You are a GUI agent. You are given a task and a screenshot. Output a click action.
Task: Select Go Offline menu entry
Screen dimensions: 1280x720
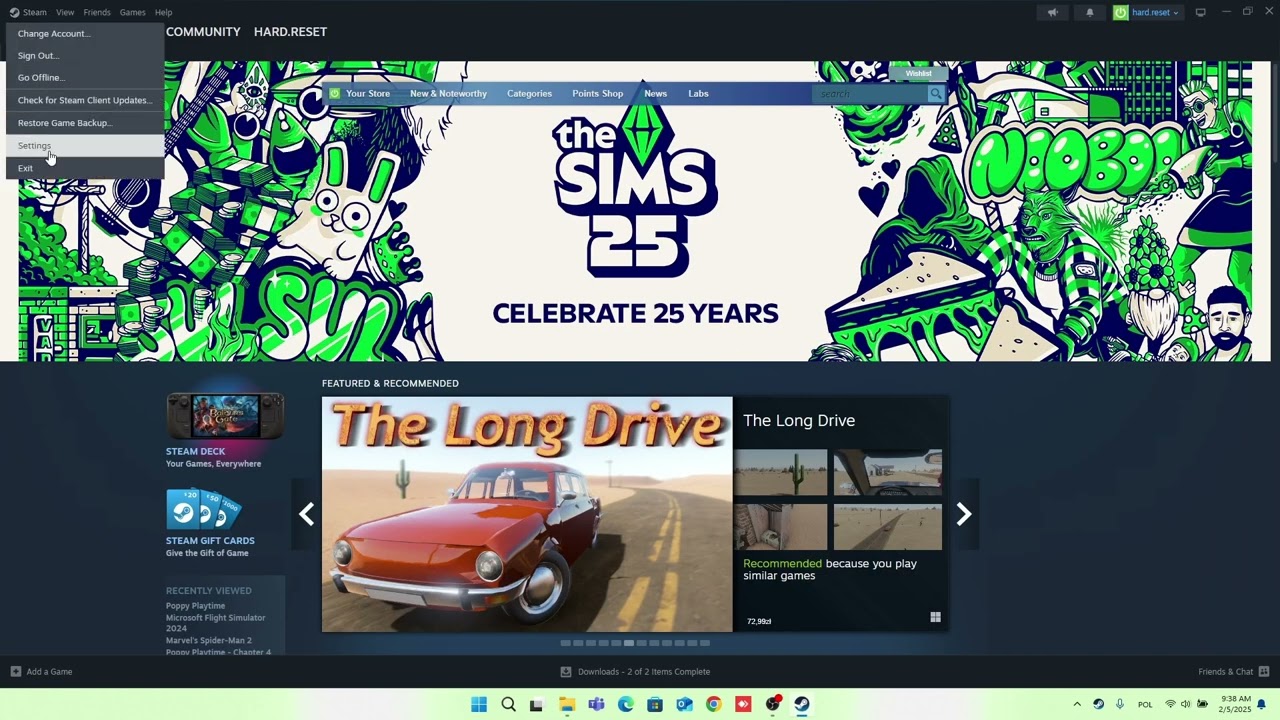click(85, 77)
